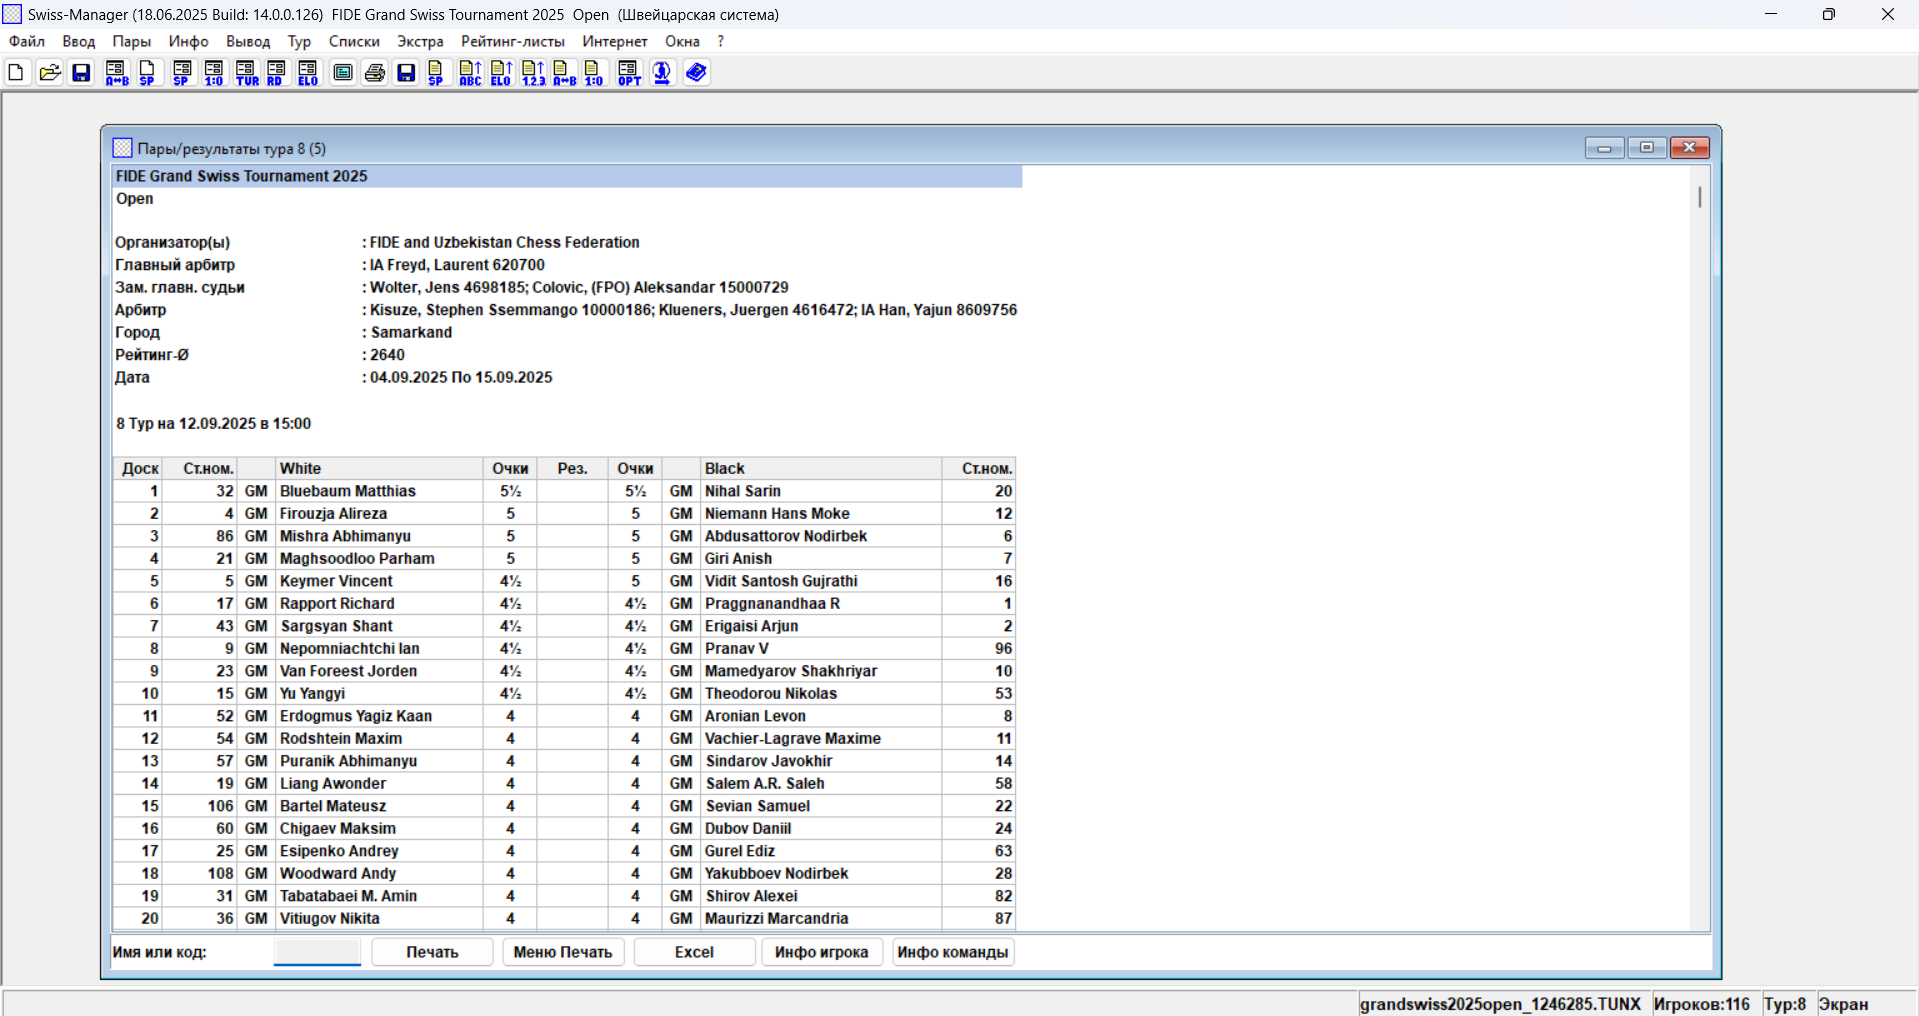
Task: Click the new tournament file icon
Action: click(16, 73)
